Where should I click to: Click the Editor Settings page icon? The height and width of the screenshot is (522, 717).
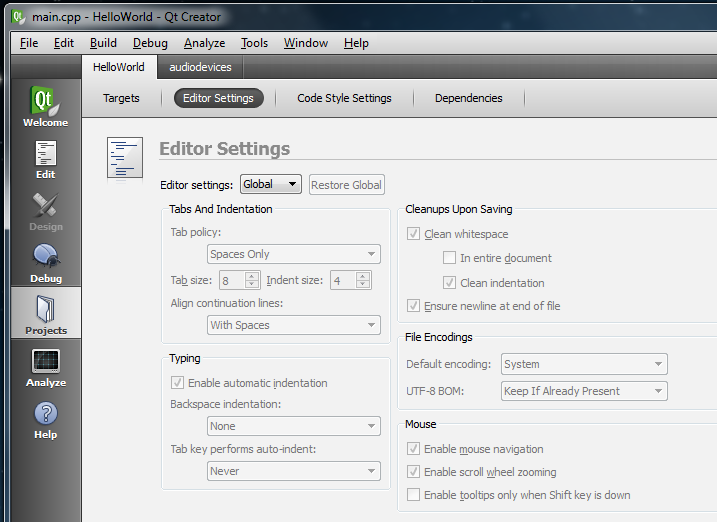125,158
